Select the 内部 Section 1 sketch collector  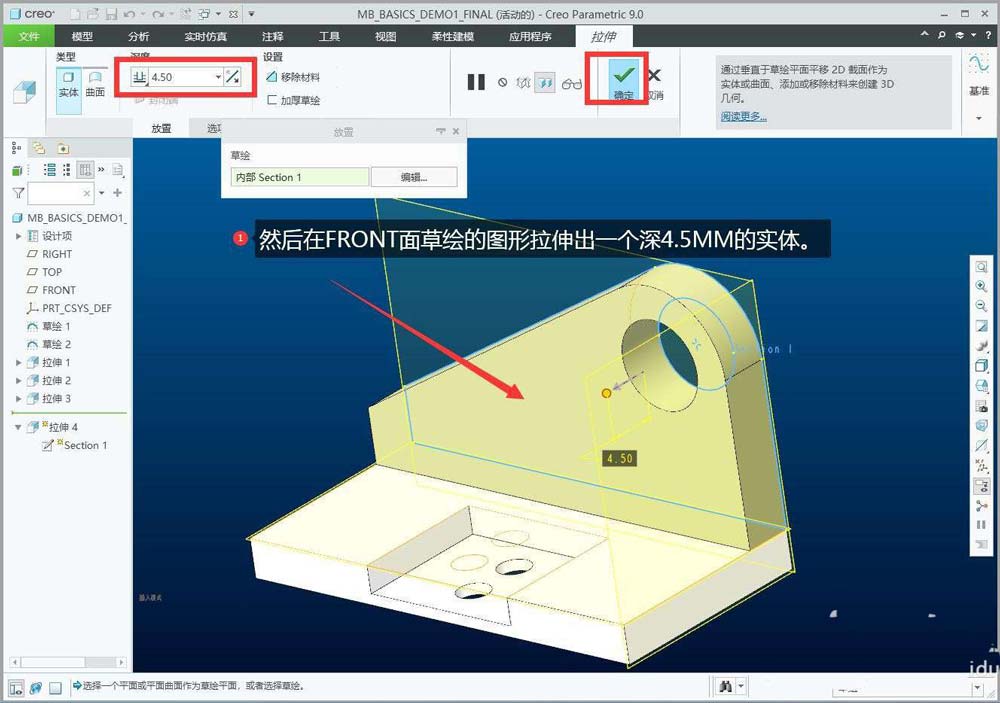point(300,177)
